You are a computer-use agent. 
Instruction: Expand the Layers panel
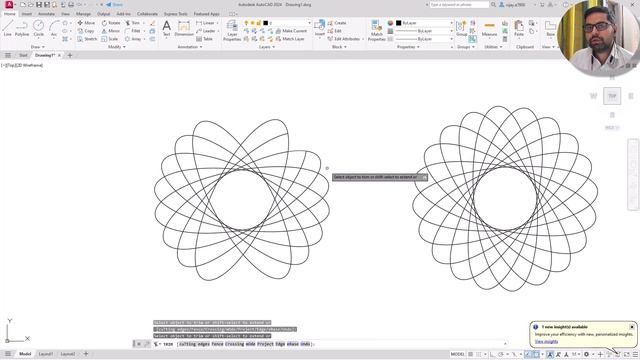[x=267, y=47]
